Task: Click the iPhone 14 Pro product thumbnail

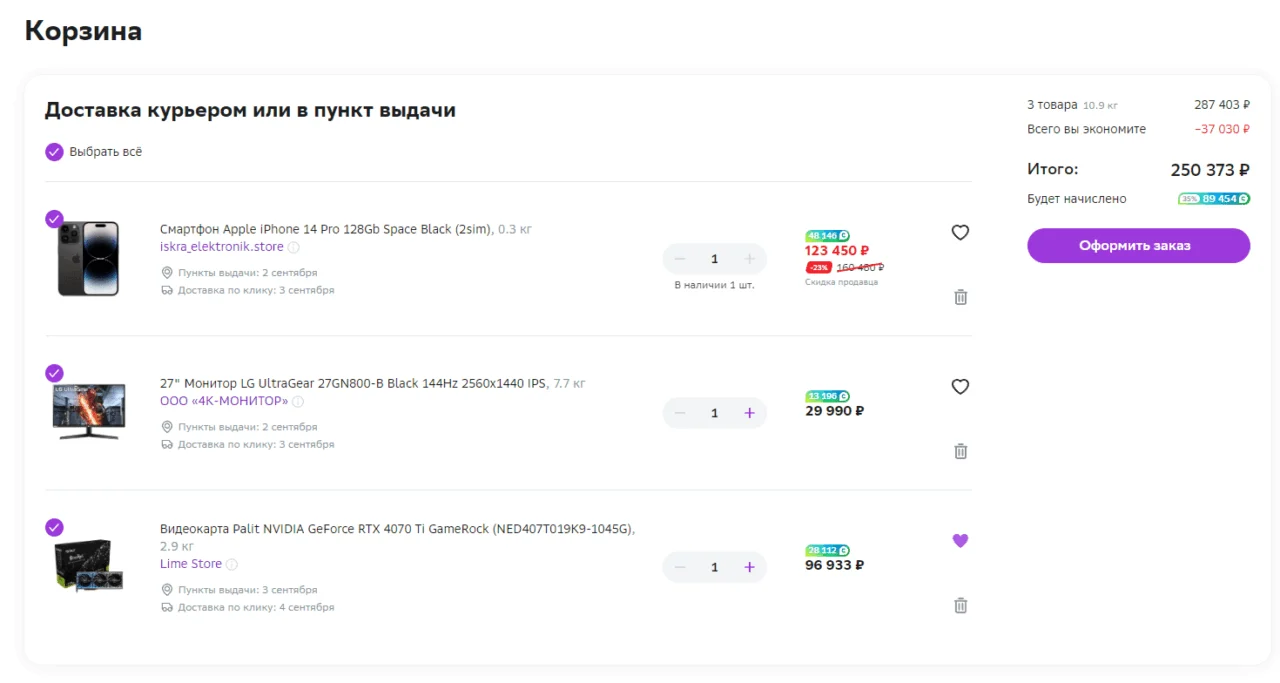Action: pos(88,259)
